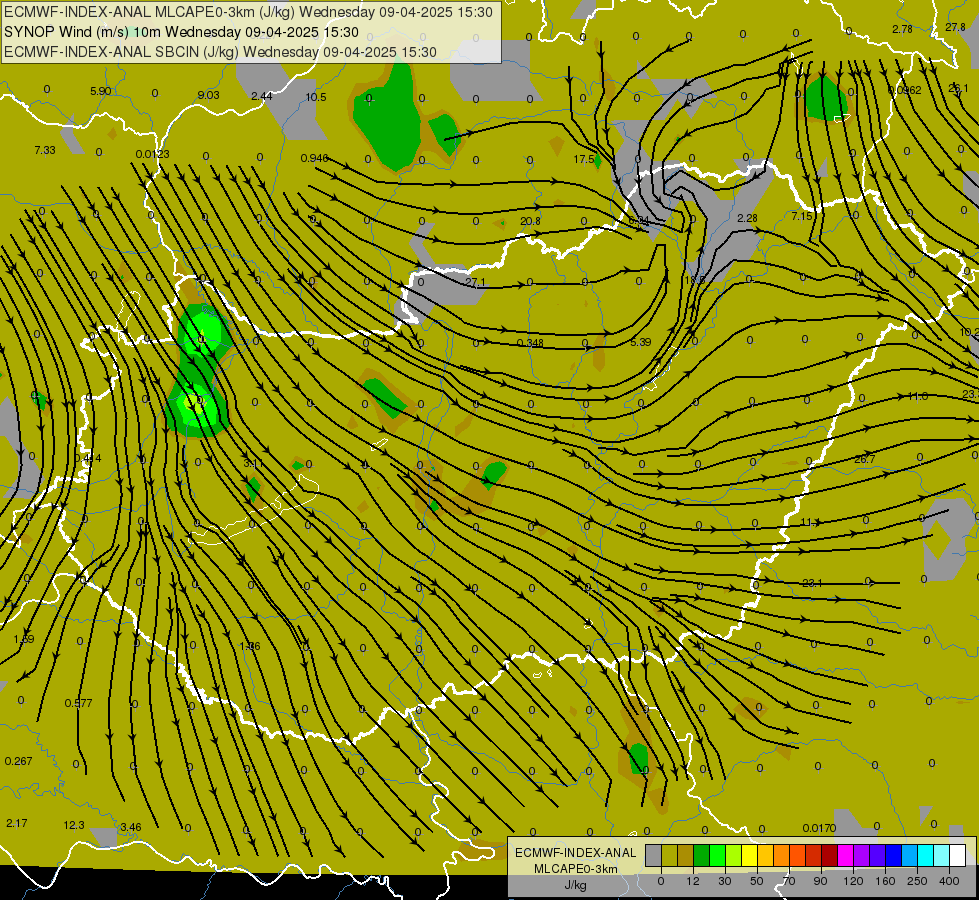Image resolution: width=979 pixels, height=900 pixels.
Task: Click the MLCAPE0-3km title line in header
Action: (x=248, y=12)
